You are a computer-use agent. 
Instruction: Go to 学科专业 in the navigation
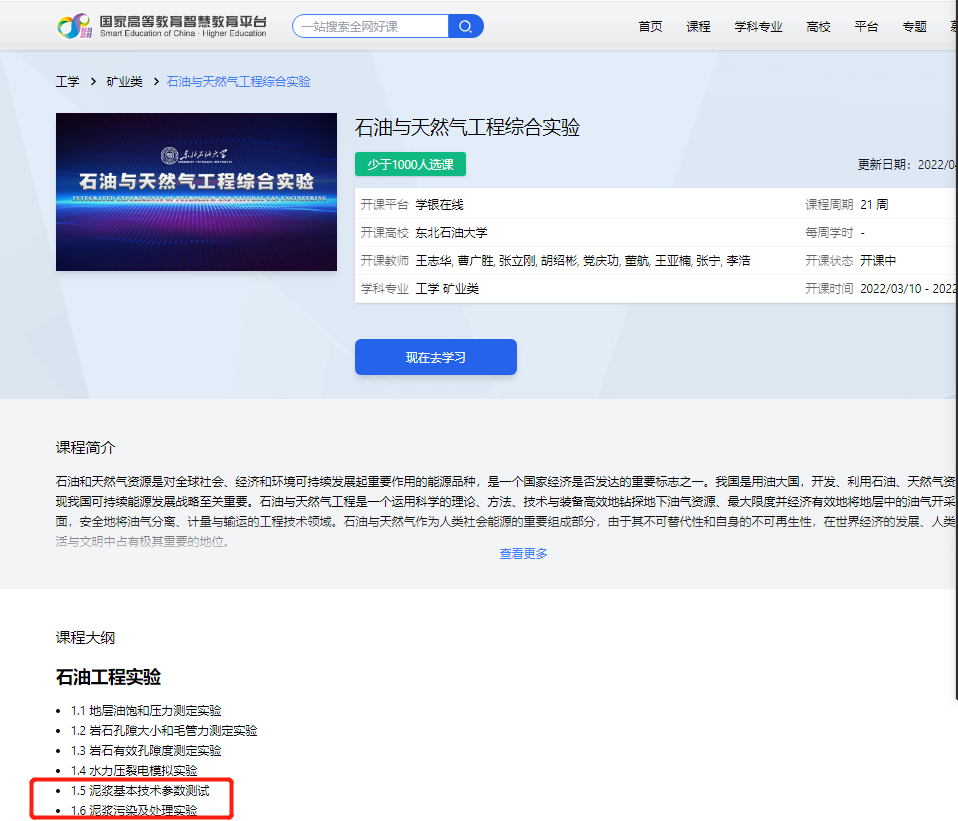click(x=758, y=27)
